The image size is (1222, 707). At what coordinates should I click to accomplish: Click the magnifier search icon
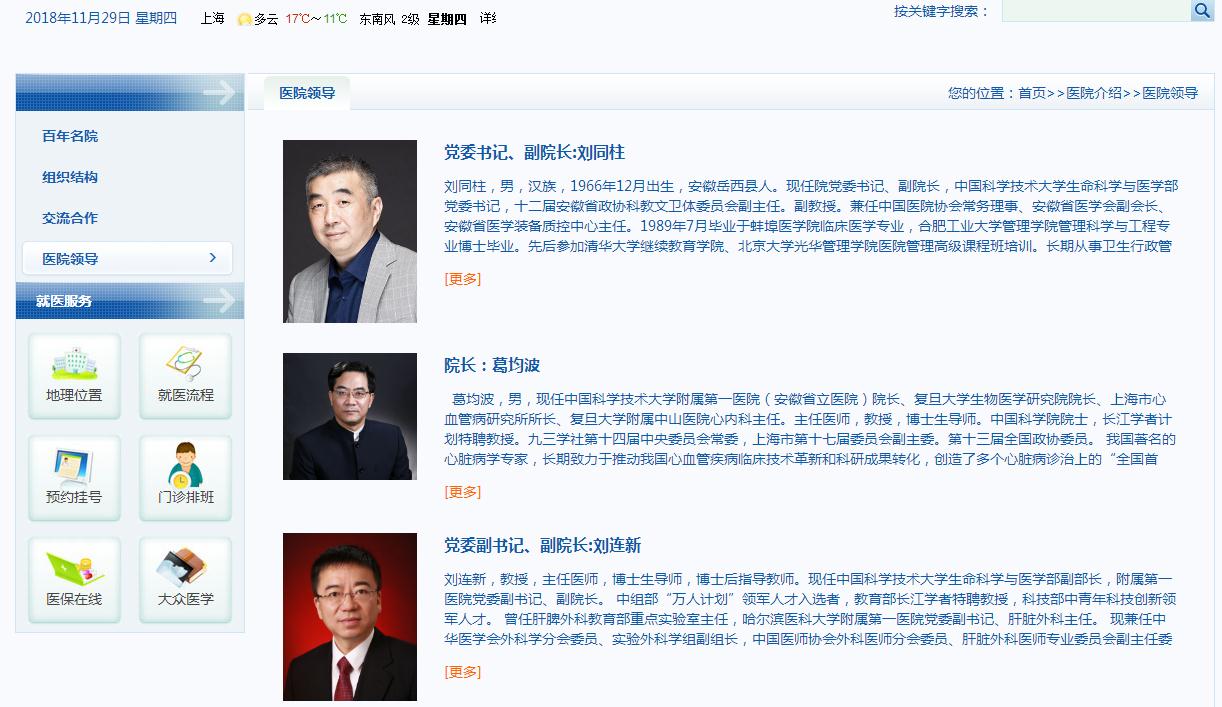(x=1202, y=10)
